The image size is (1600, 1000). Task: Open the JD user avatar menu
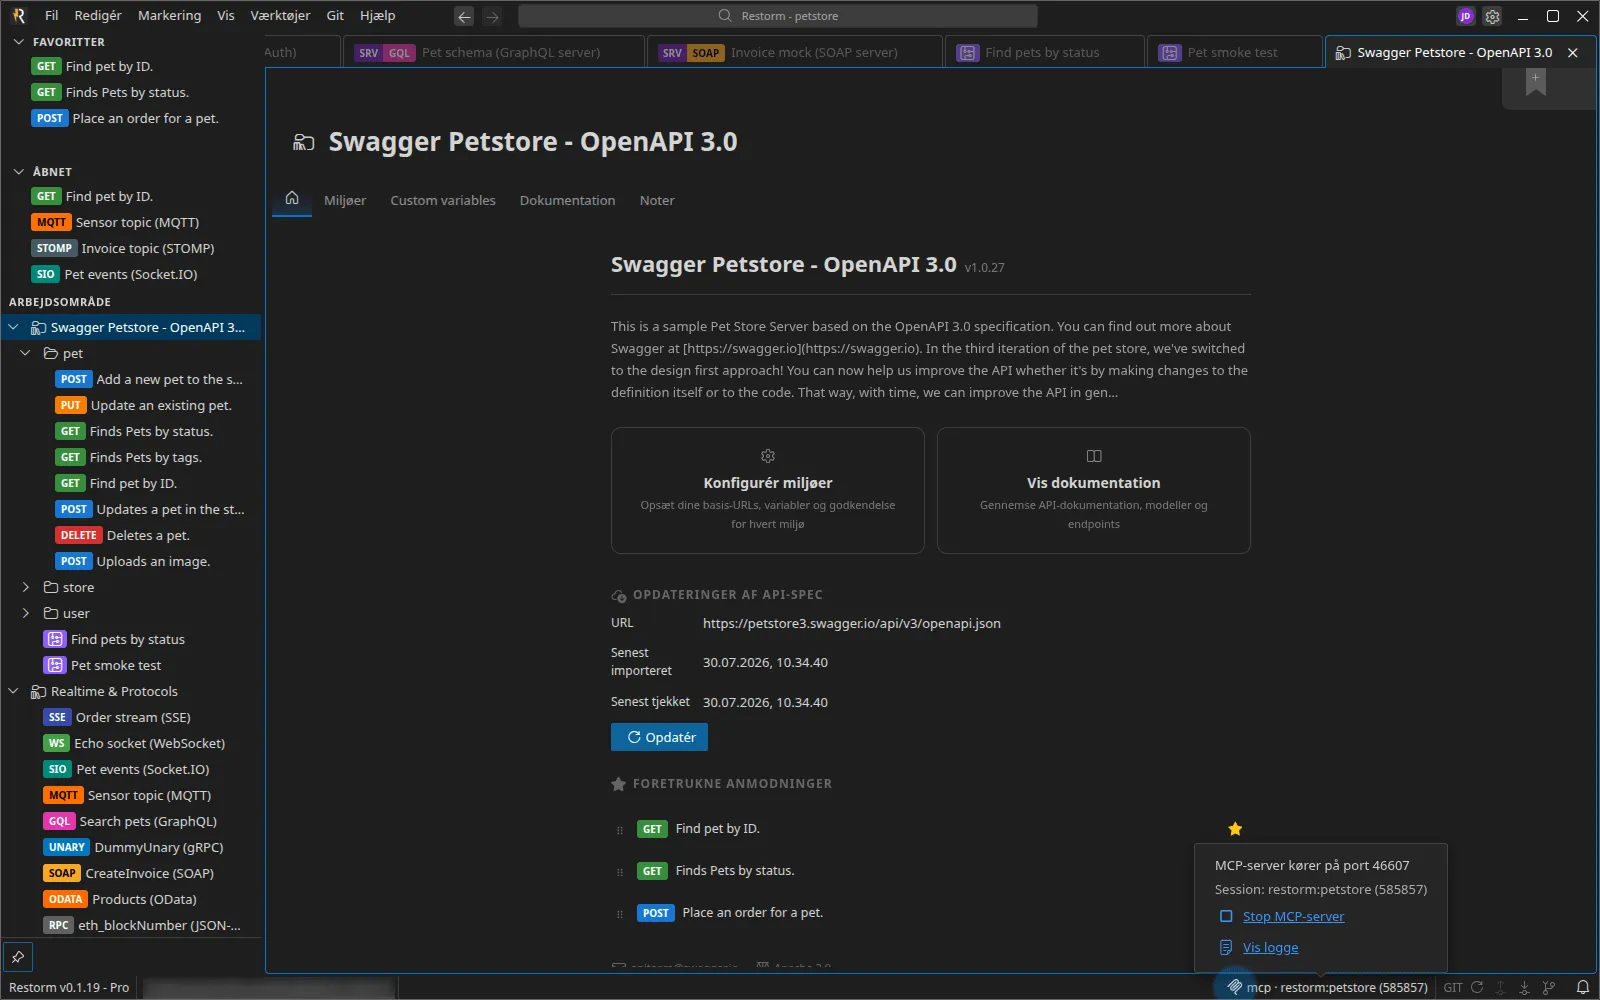click(1466, 16)
